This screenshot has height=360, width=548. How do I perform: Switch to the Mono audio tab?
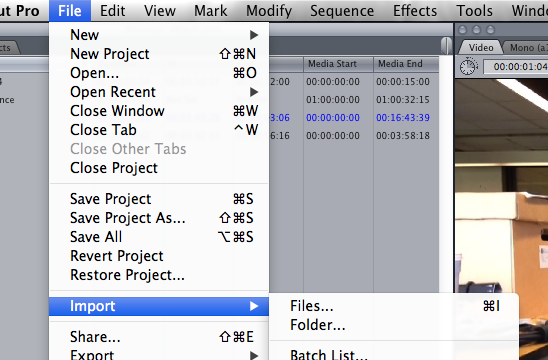527,48
